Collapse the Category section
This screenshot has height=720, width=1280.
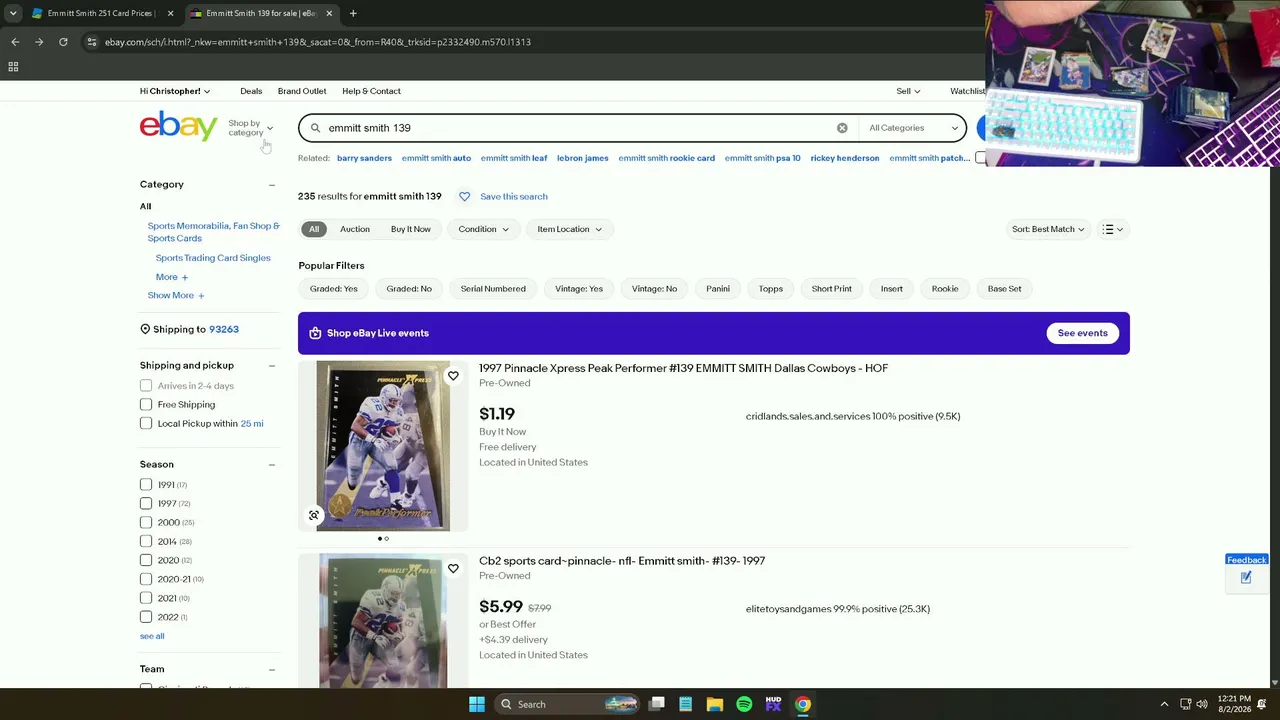[x=272, y=185]
